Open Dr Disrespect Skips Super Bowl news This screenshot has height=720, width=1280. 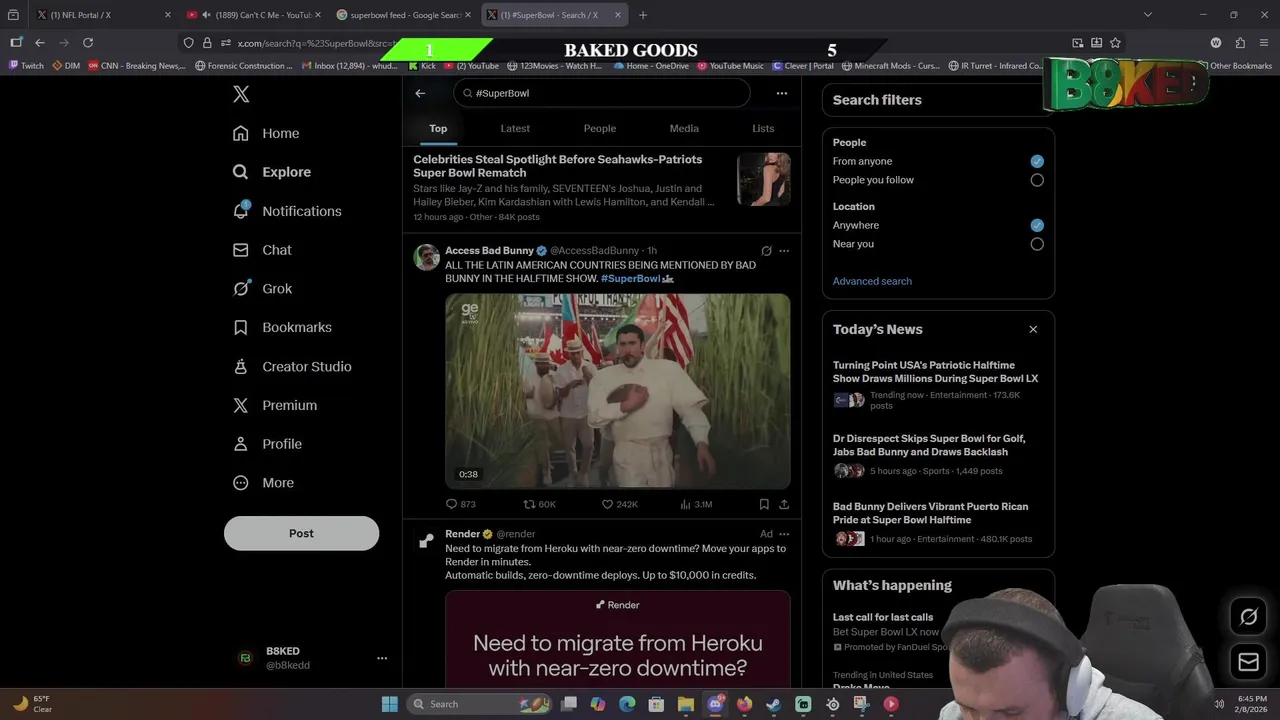[x=938, y=454]
